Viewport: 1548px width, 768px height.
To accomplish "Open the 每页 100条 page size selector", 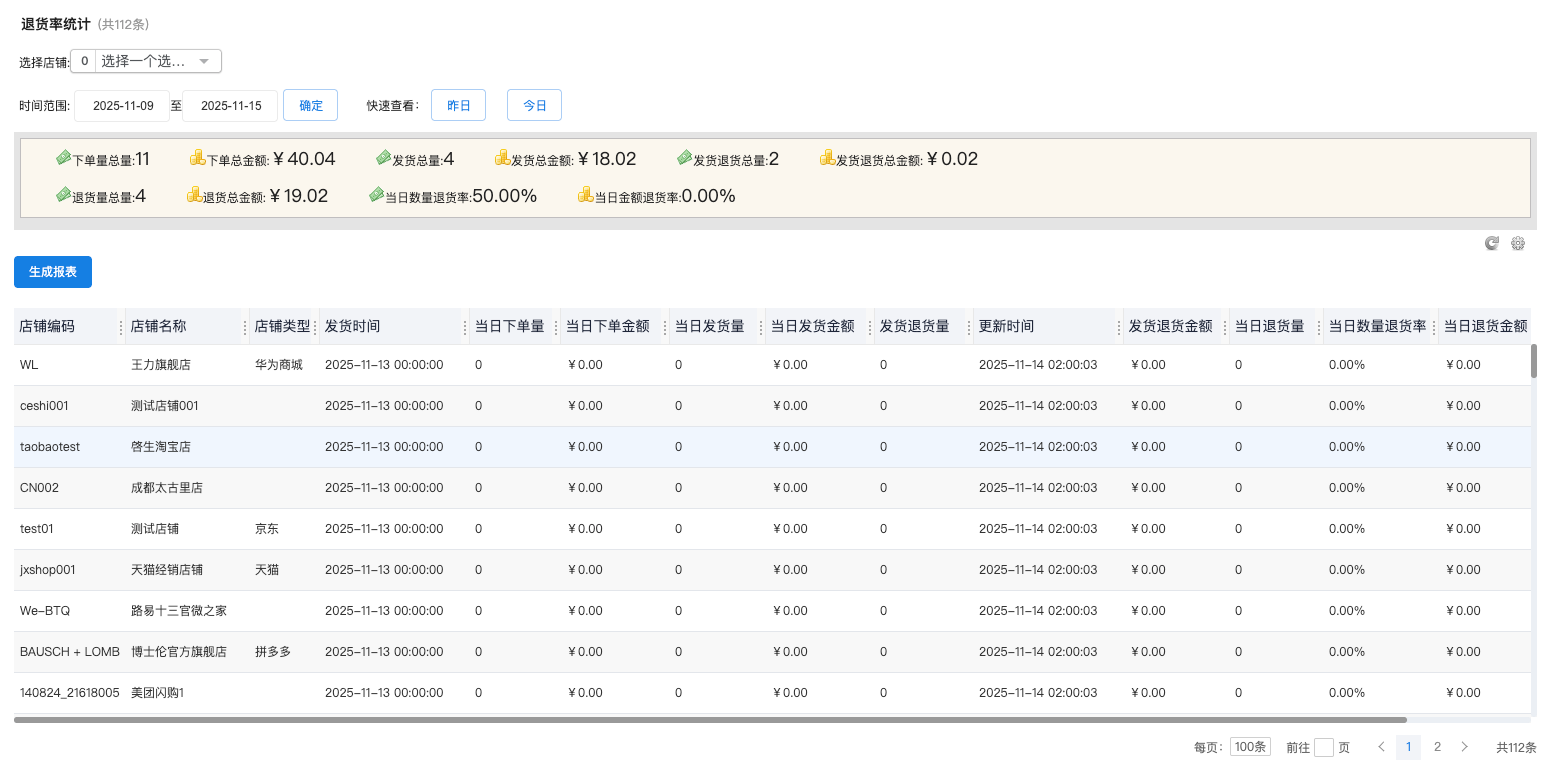I will (x=1250, y=747).
